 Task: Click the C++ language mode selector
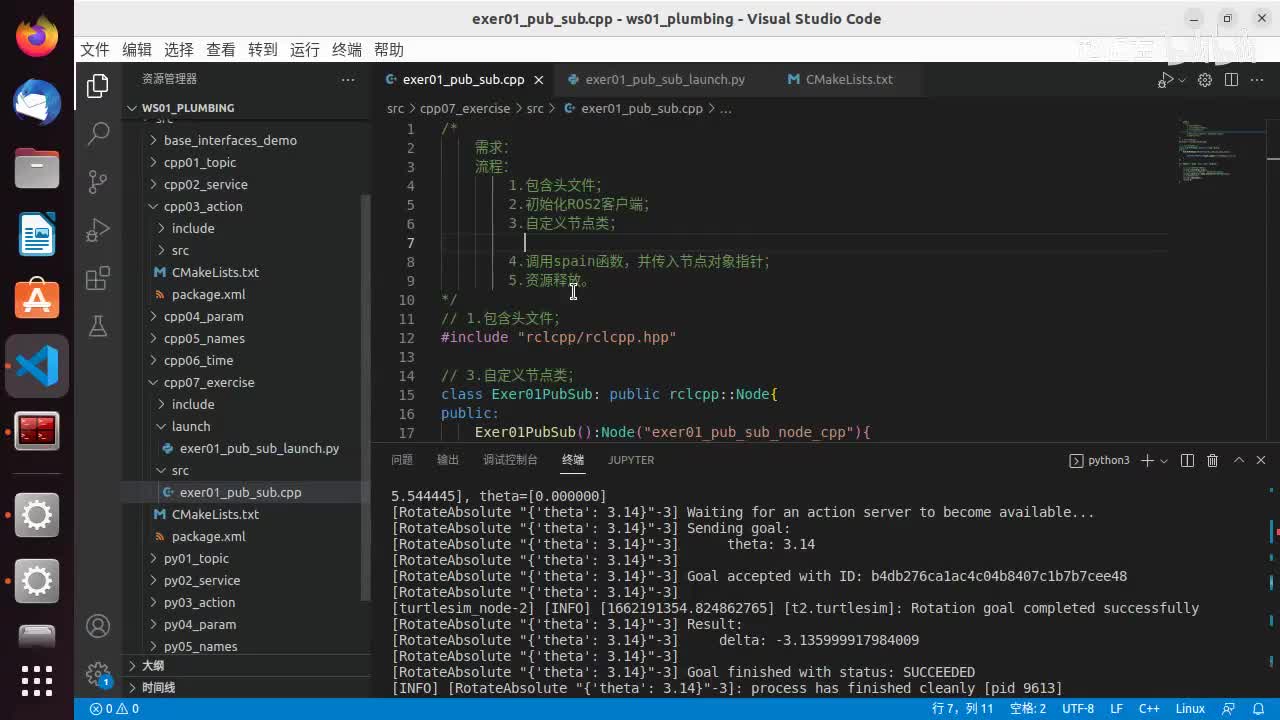tap(1149, 709)
